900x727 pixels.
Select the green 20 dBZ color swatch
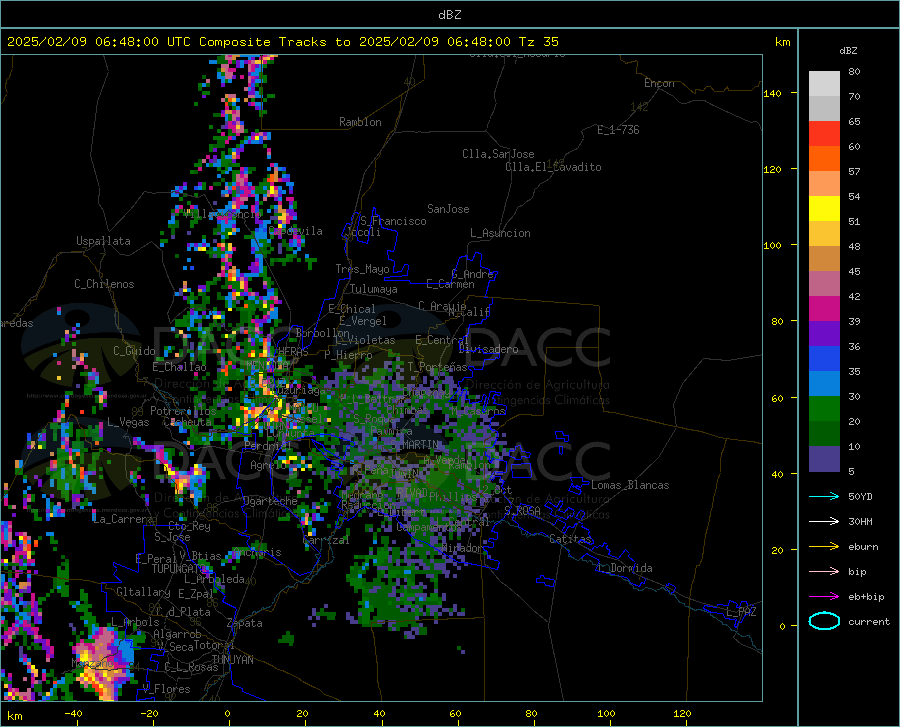pos(824,409)
